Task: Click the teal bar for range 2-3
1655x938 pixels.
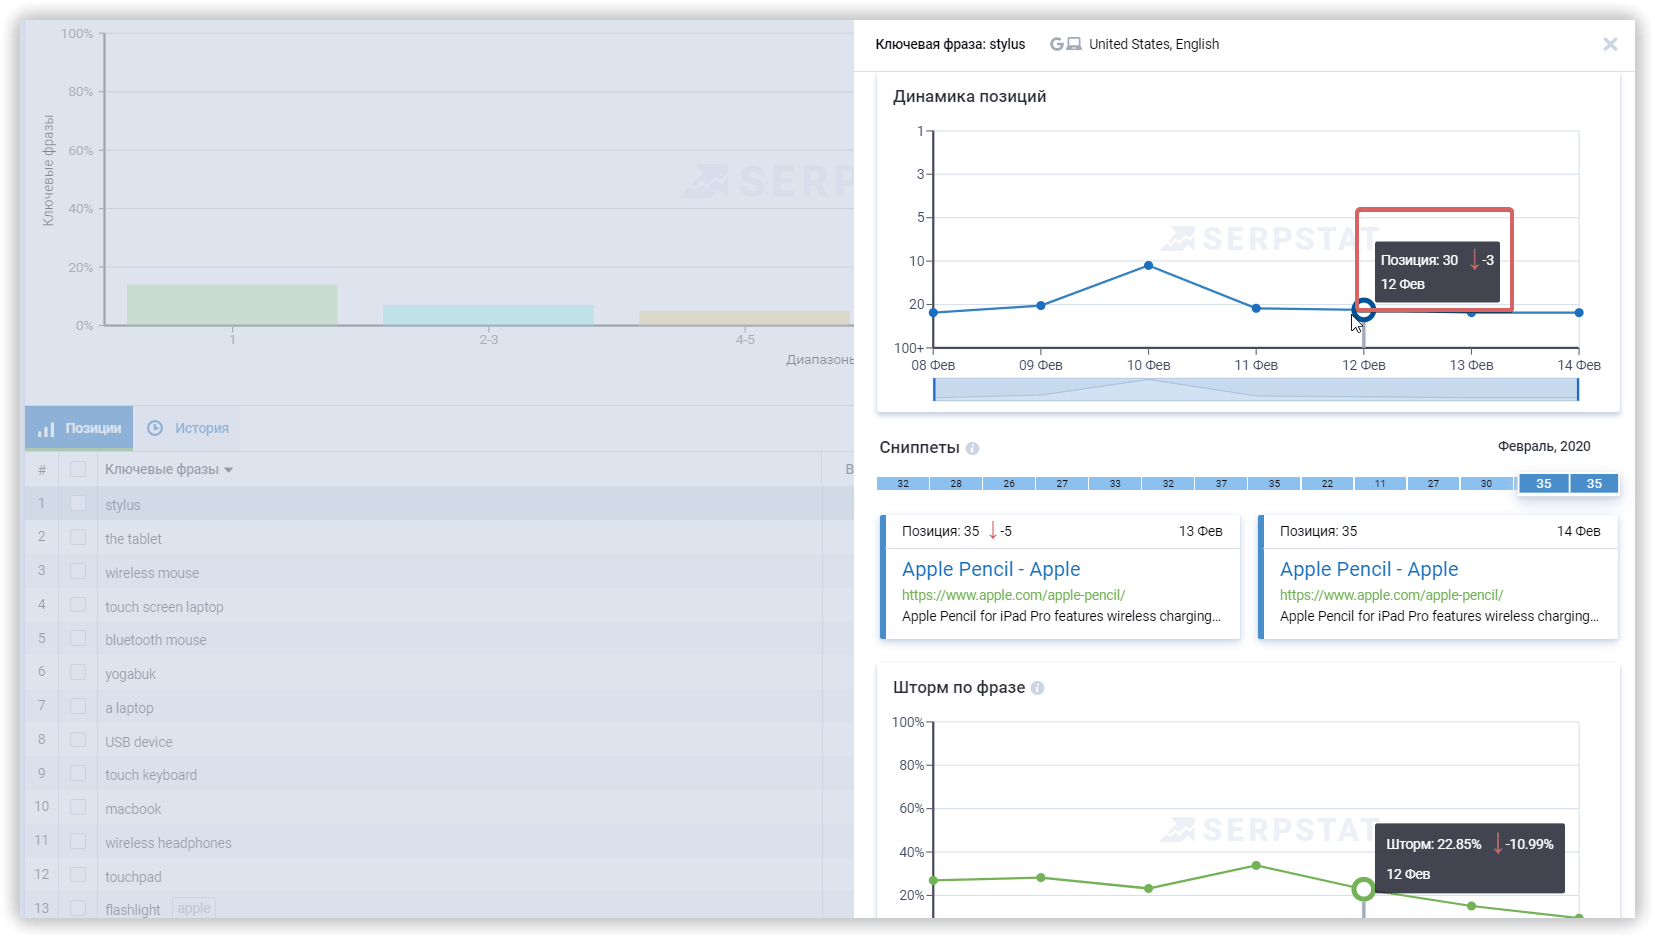Action: click(x=488, y=315)
